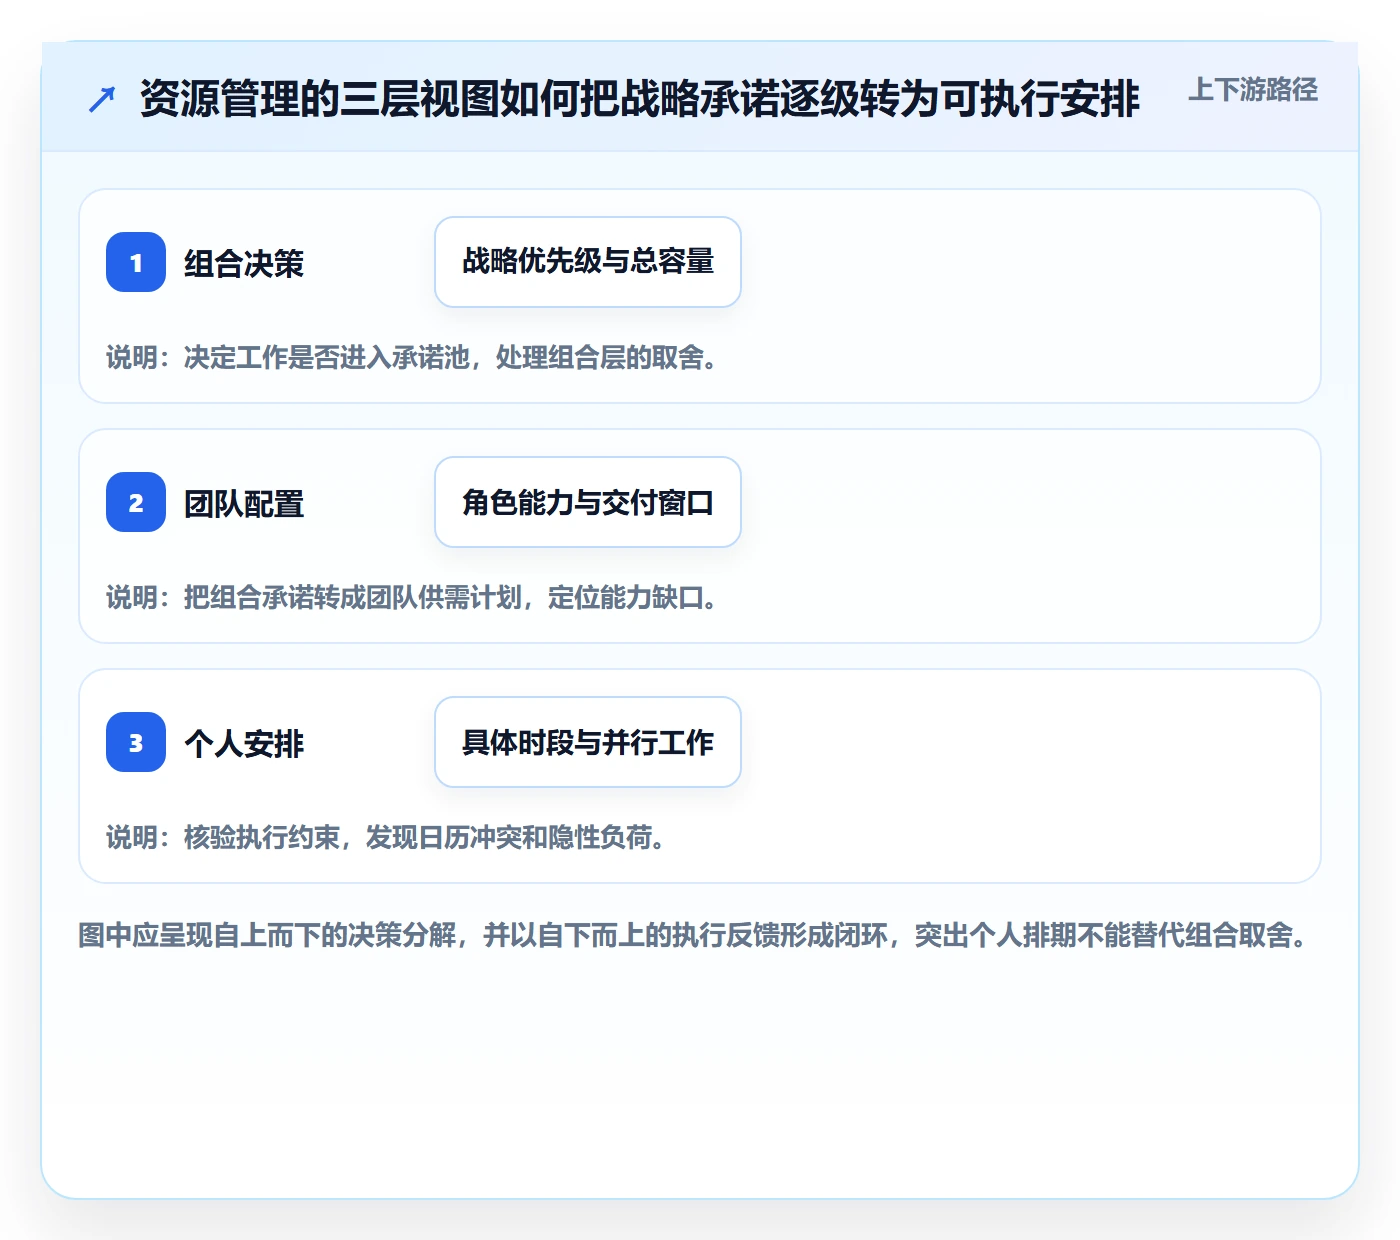Click the 角色能力与交付窗口 chip
This screenshot has width=1400, height=1240.
pyautogui.click(x=588, y=502)
